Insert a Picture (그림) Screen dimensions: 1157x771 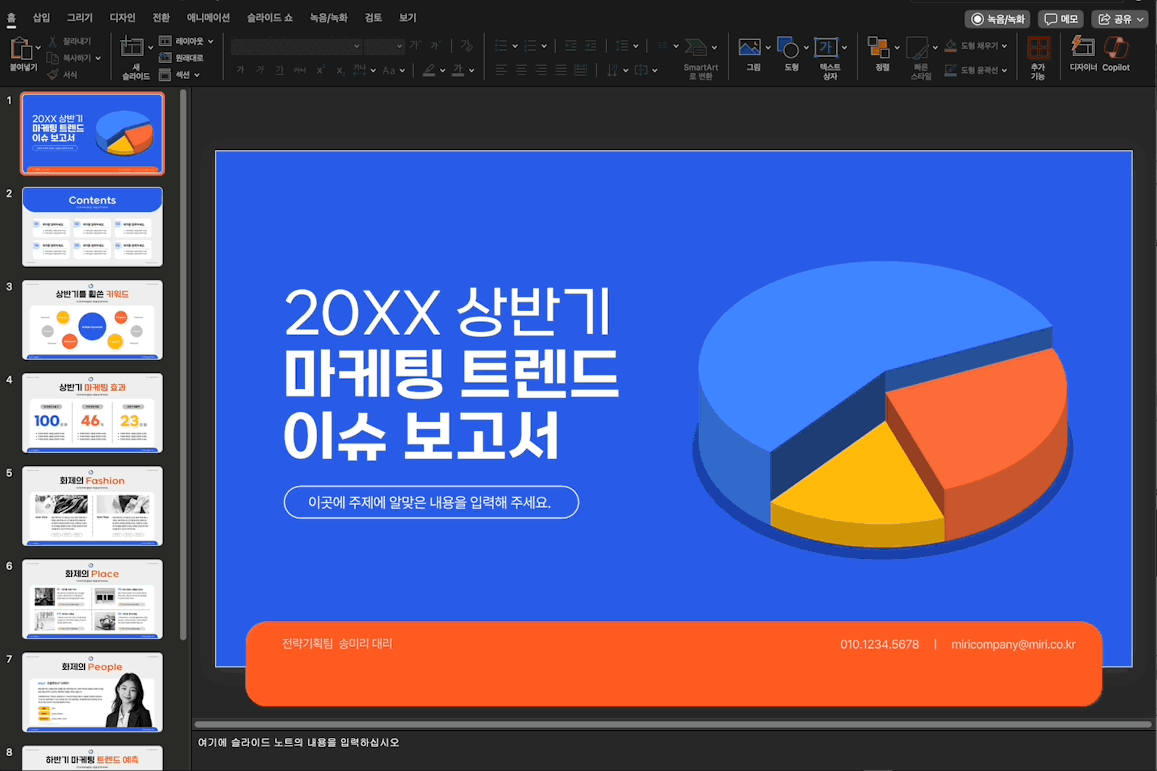pyautogui.click(x=749, y=49)
